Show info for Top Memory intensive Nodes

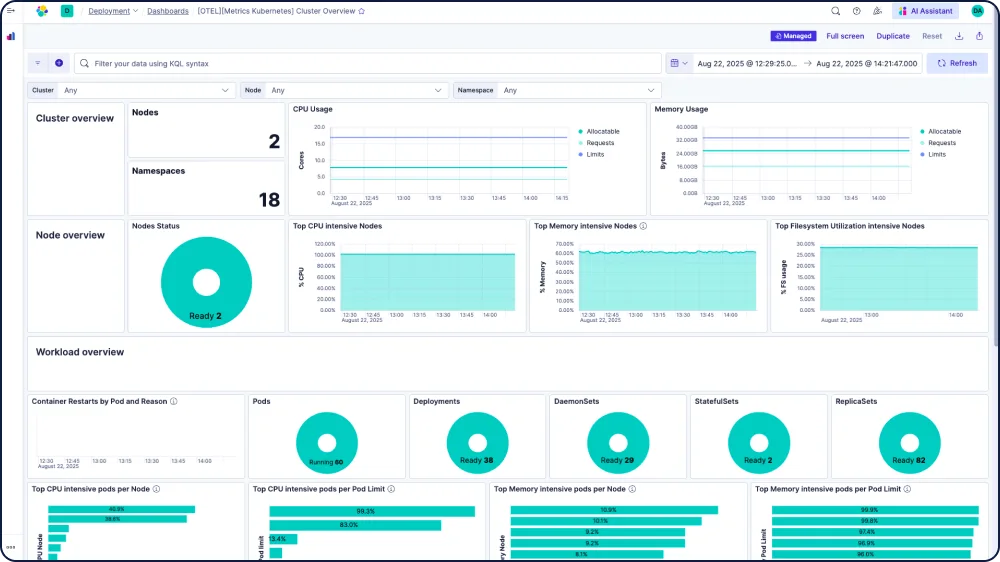coord(643,226)
